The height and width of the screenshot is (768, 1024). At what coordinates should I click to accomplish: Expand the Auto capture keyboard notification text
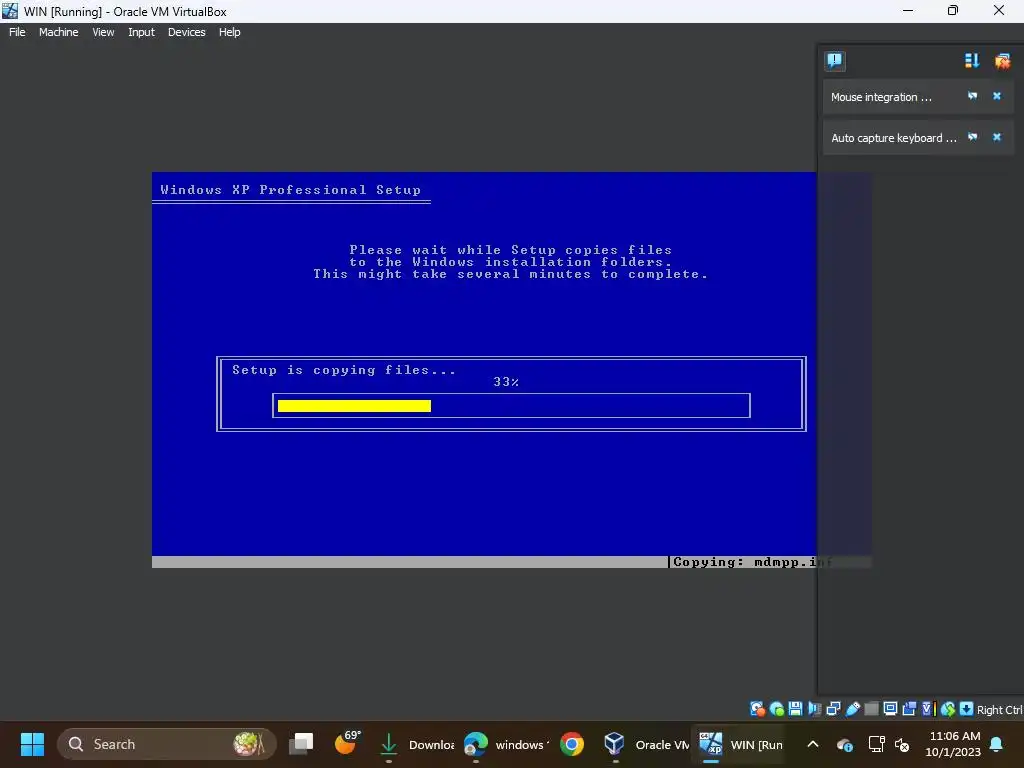click(x=893, y=138)
